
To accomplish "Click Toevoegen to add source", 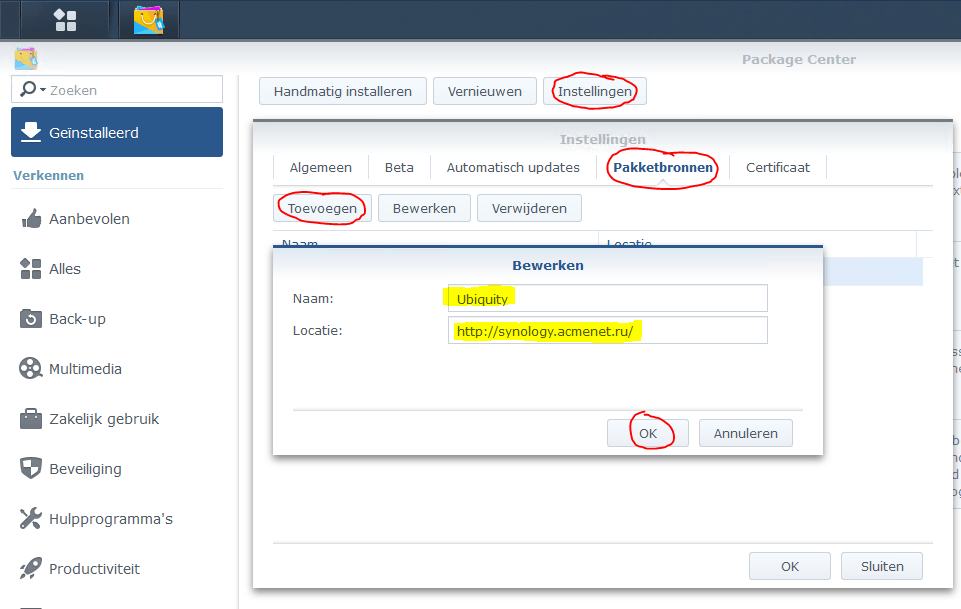I will [x=322, y=208].
